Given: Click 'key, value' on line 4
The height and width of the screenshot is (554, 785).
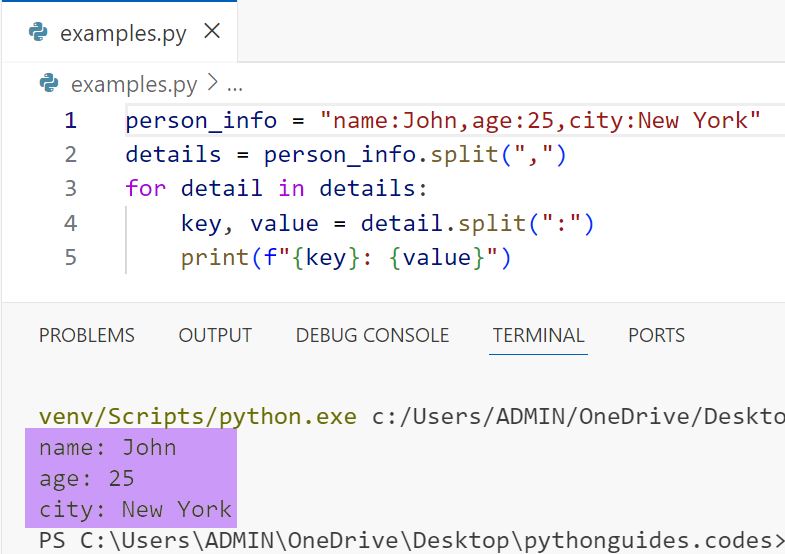Looking at the screenshot, I should [x=250, y=224].
